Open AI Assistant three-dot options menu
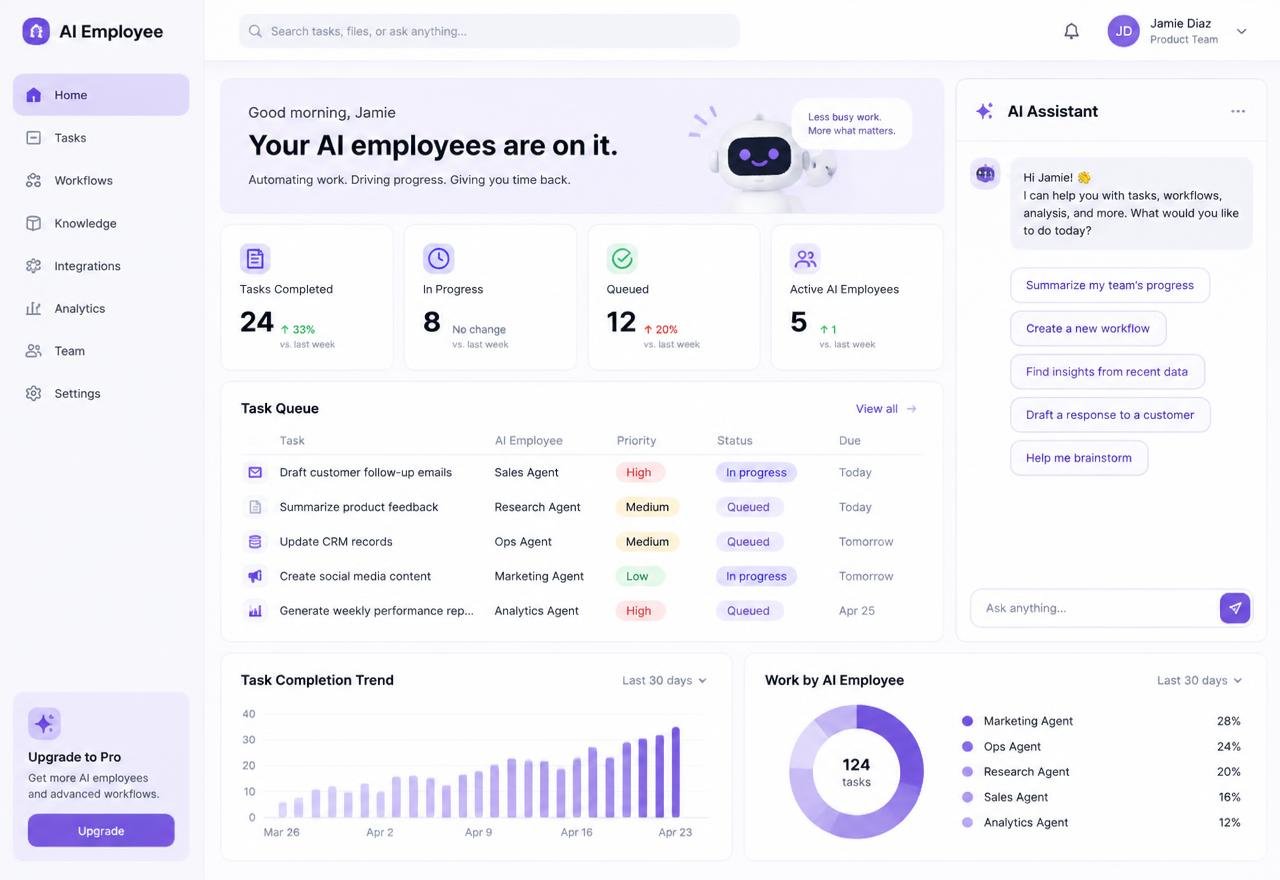 [1238, 111]
